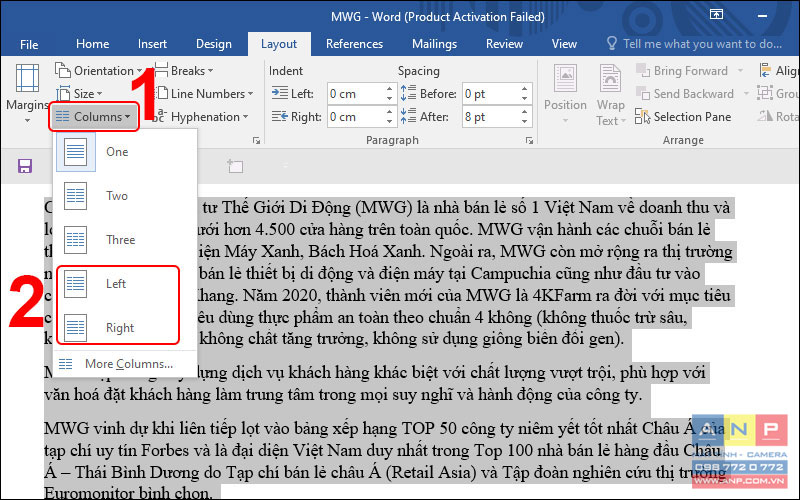Click Bring Forward button
Screen dimensions: 800x500
683,70
